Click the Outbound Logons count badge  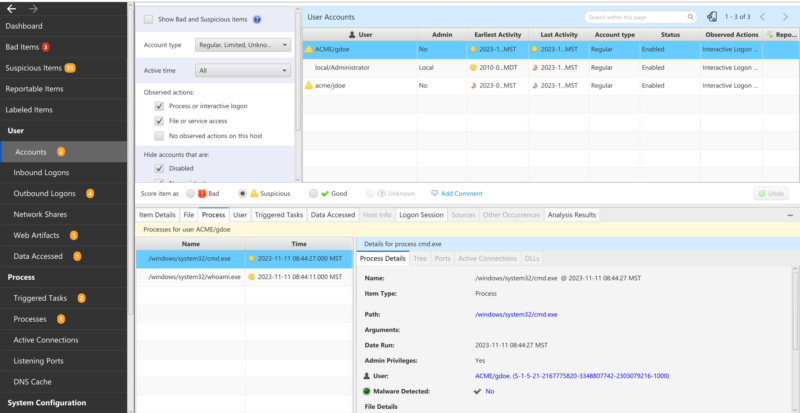pyautogui.click(x=90, y=193)
